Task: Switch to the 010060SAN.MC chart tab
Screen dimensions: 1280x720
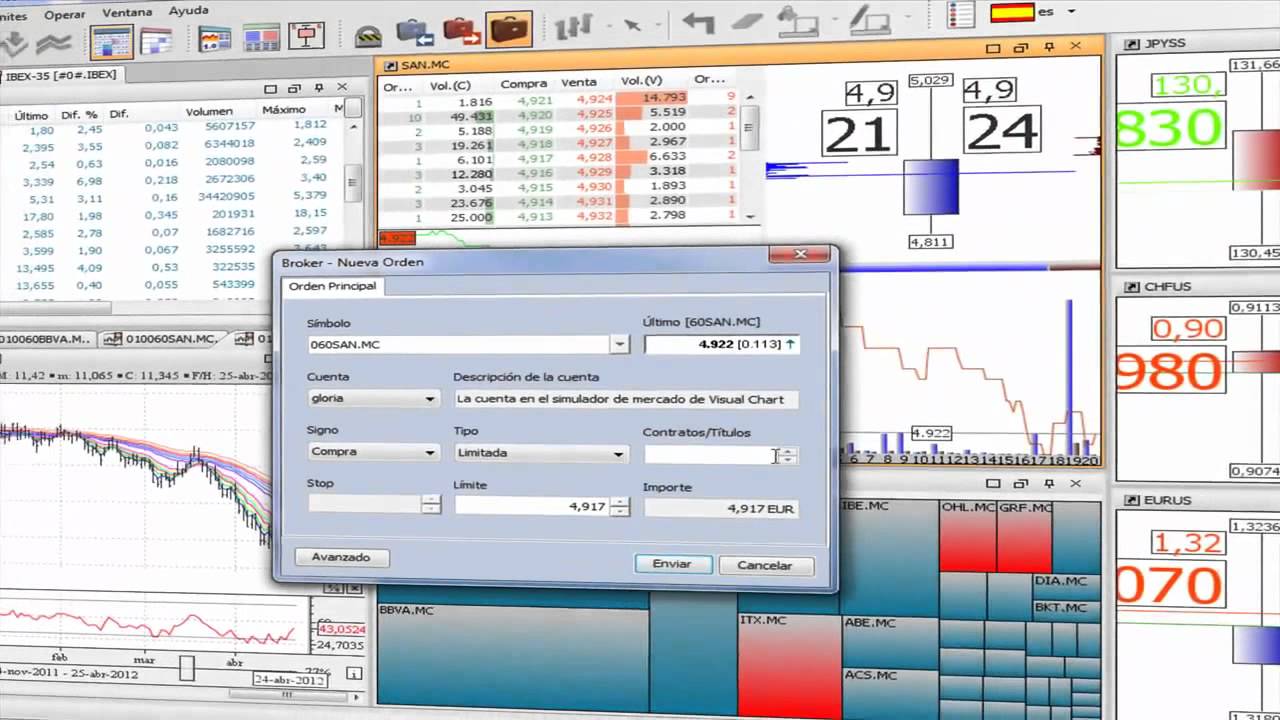Action: (x=162, y=339)
